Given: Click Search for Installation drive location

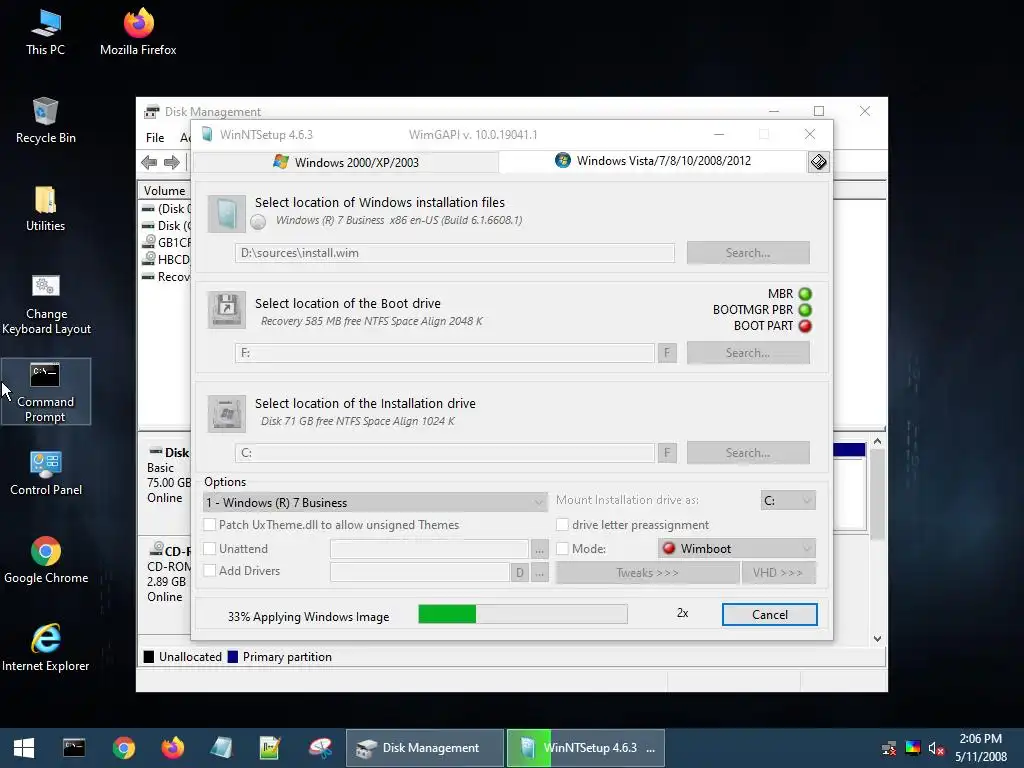Looking at the screenshot, I should pyautogui.click(x=748, y=453).
